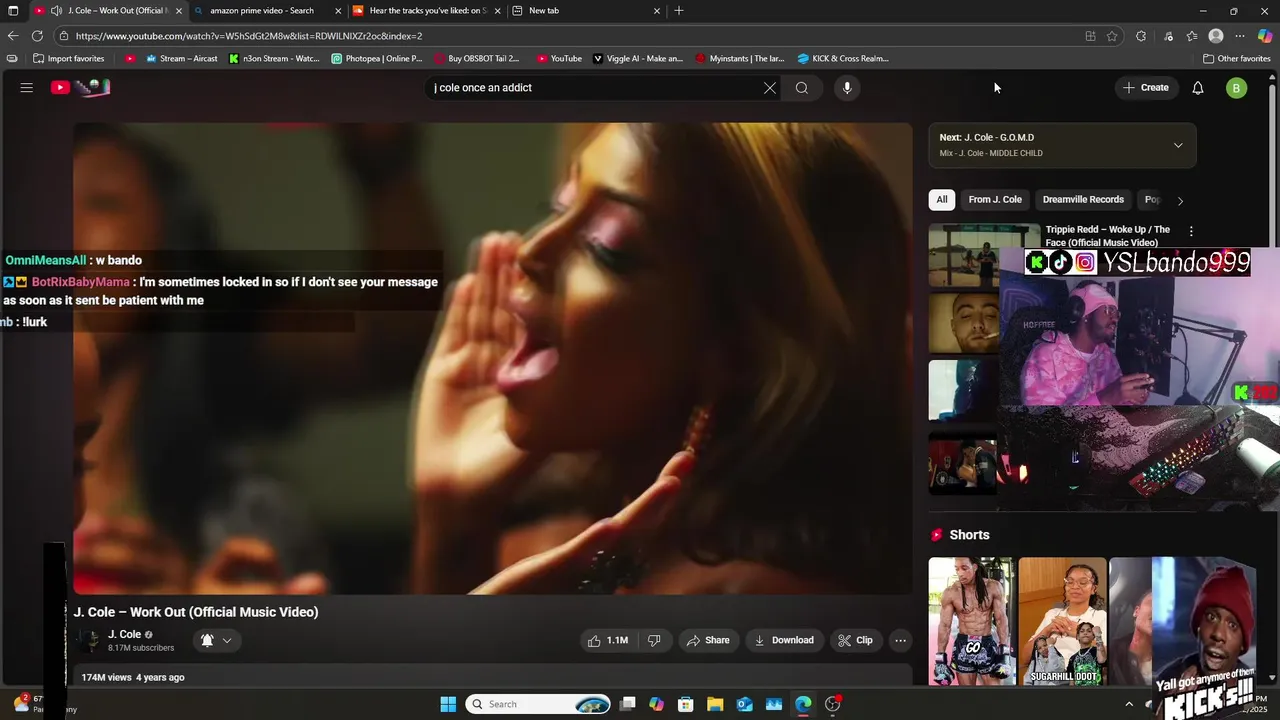Open Microsoft 365 Copilot taskbar icon
This screenshot has width=1280, height=720.
point(656,704)
